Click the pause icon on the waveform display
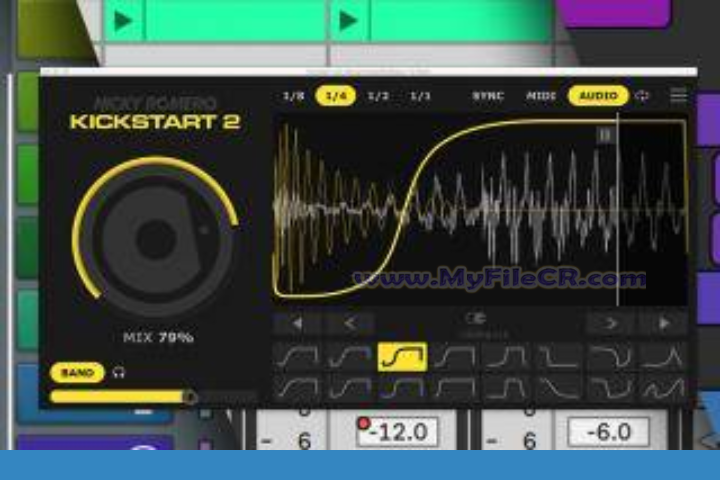 pyautogui.click(x=605, y=135)
